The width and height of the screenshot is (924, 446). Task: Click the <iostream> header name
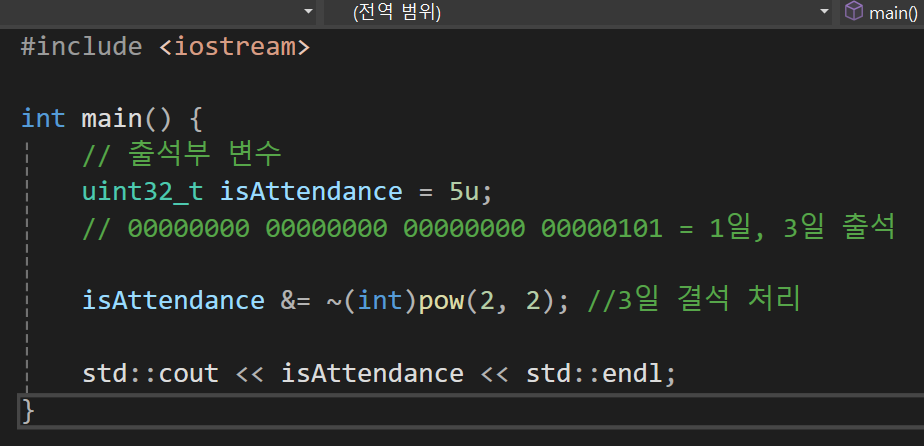[234, 47]
